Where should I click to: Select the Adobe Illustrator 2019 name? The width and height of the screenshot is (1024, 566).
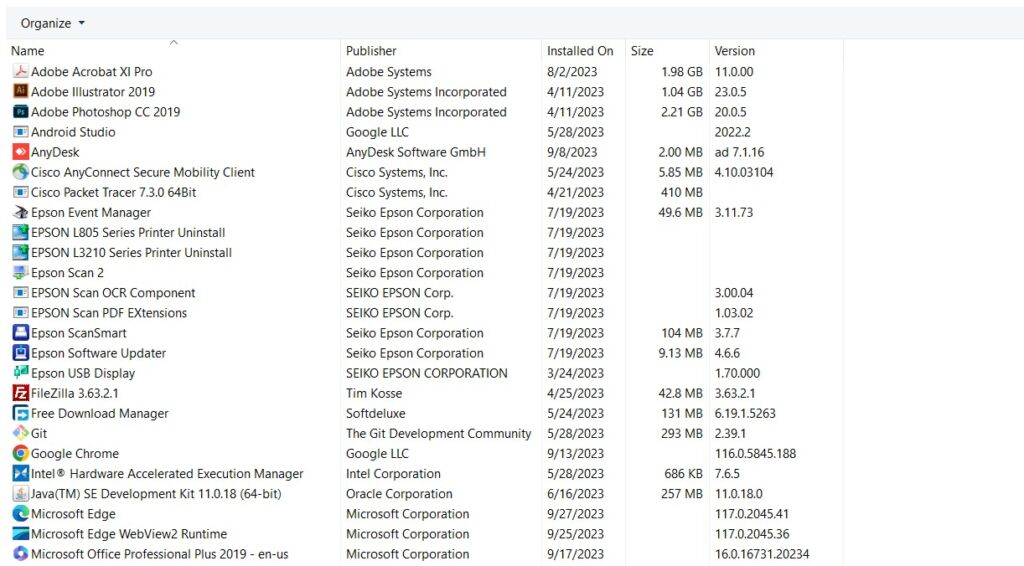coord(93,92)
